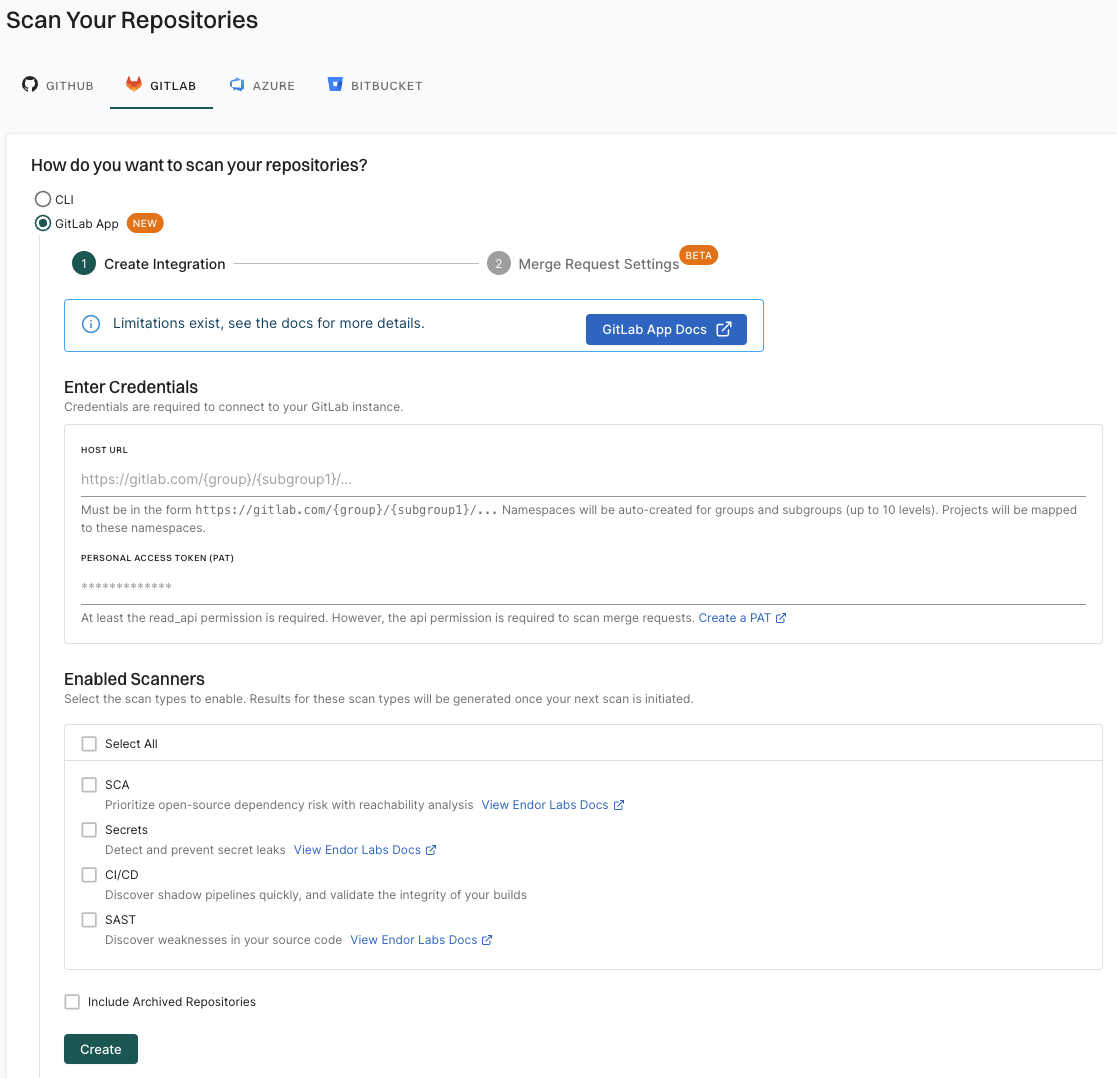Viewport: 1117px width, 1078px height.
Task: Check the Secrets scanner checkbox
Action: pos(89,829)
